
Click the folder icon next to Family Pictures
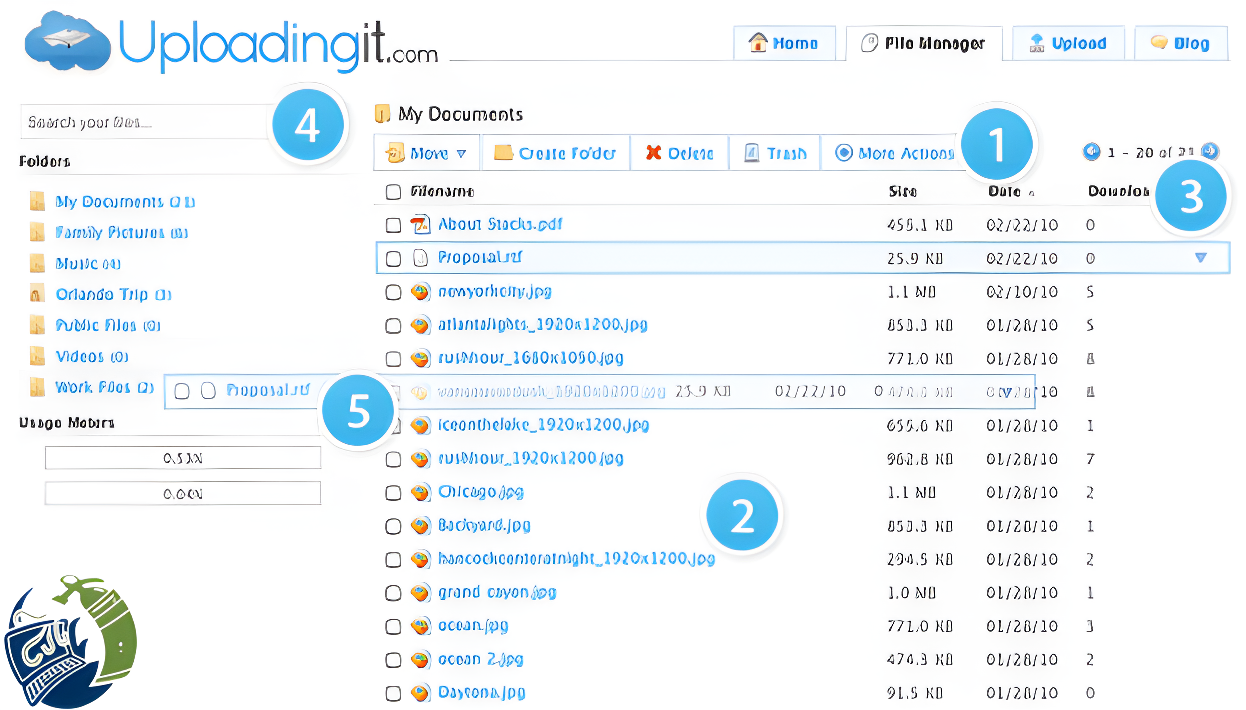click(37, 232)
